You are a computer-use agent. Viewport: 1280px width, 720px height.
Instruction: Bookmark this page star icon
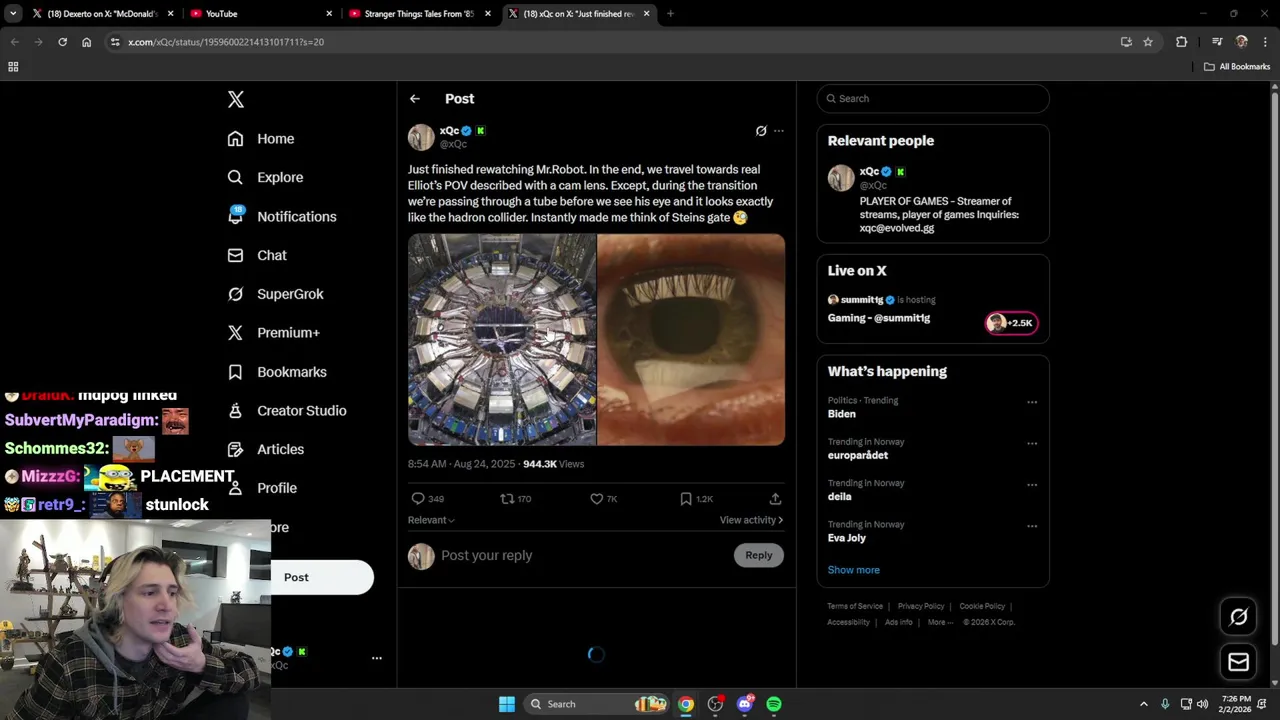click(1148, 42)
